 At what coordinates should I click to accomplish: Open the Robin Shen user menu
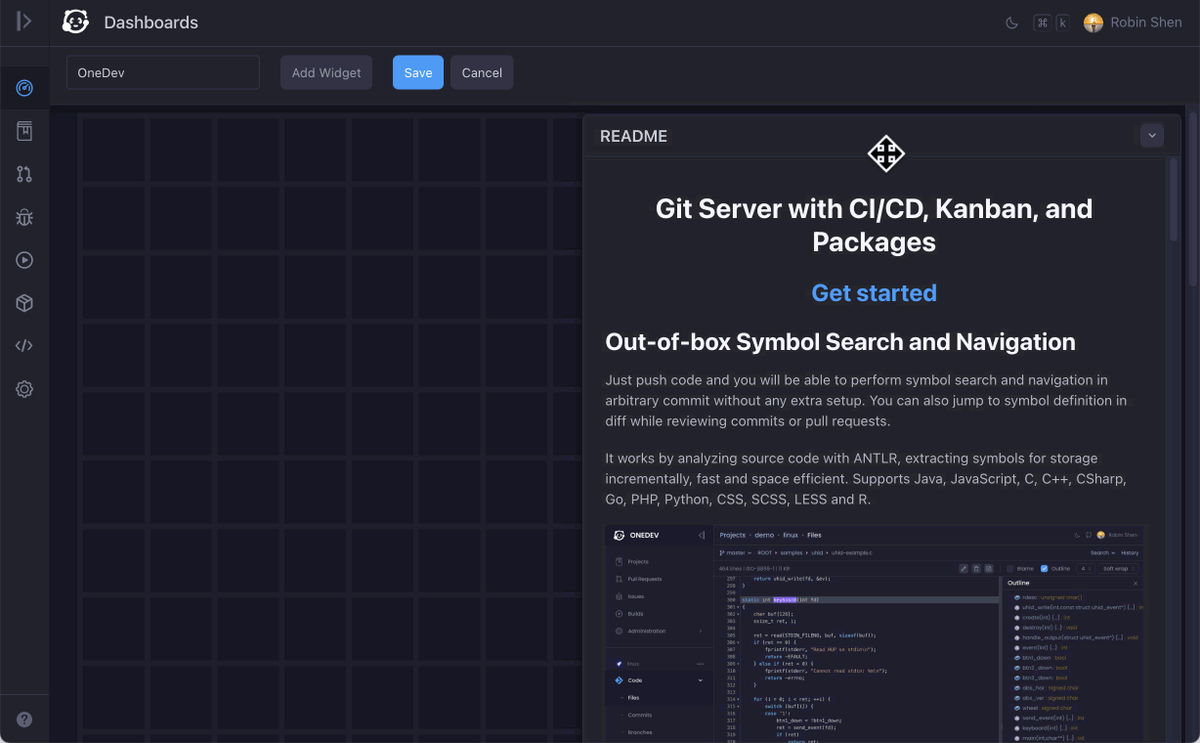(1133, 22)
